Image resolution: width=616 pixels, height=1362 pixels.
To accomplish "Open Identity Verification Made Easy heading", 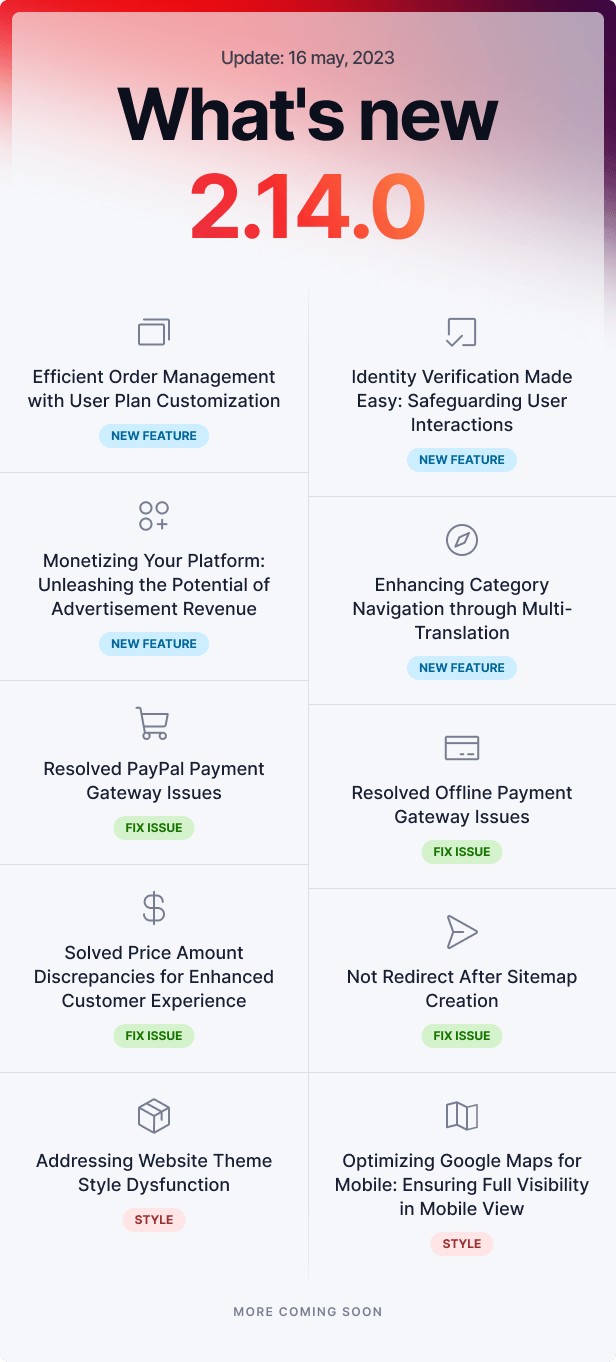I will 461,401.
